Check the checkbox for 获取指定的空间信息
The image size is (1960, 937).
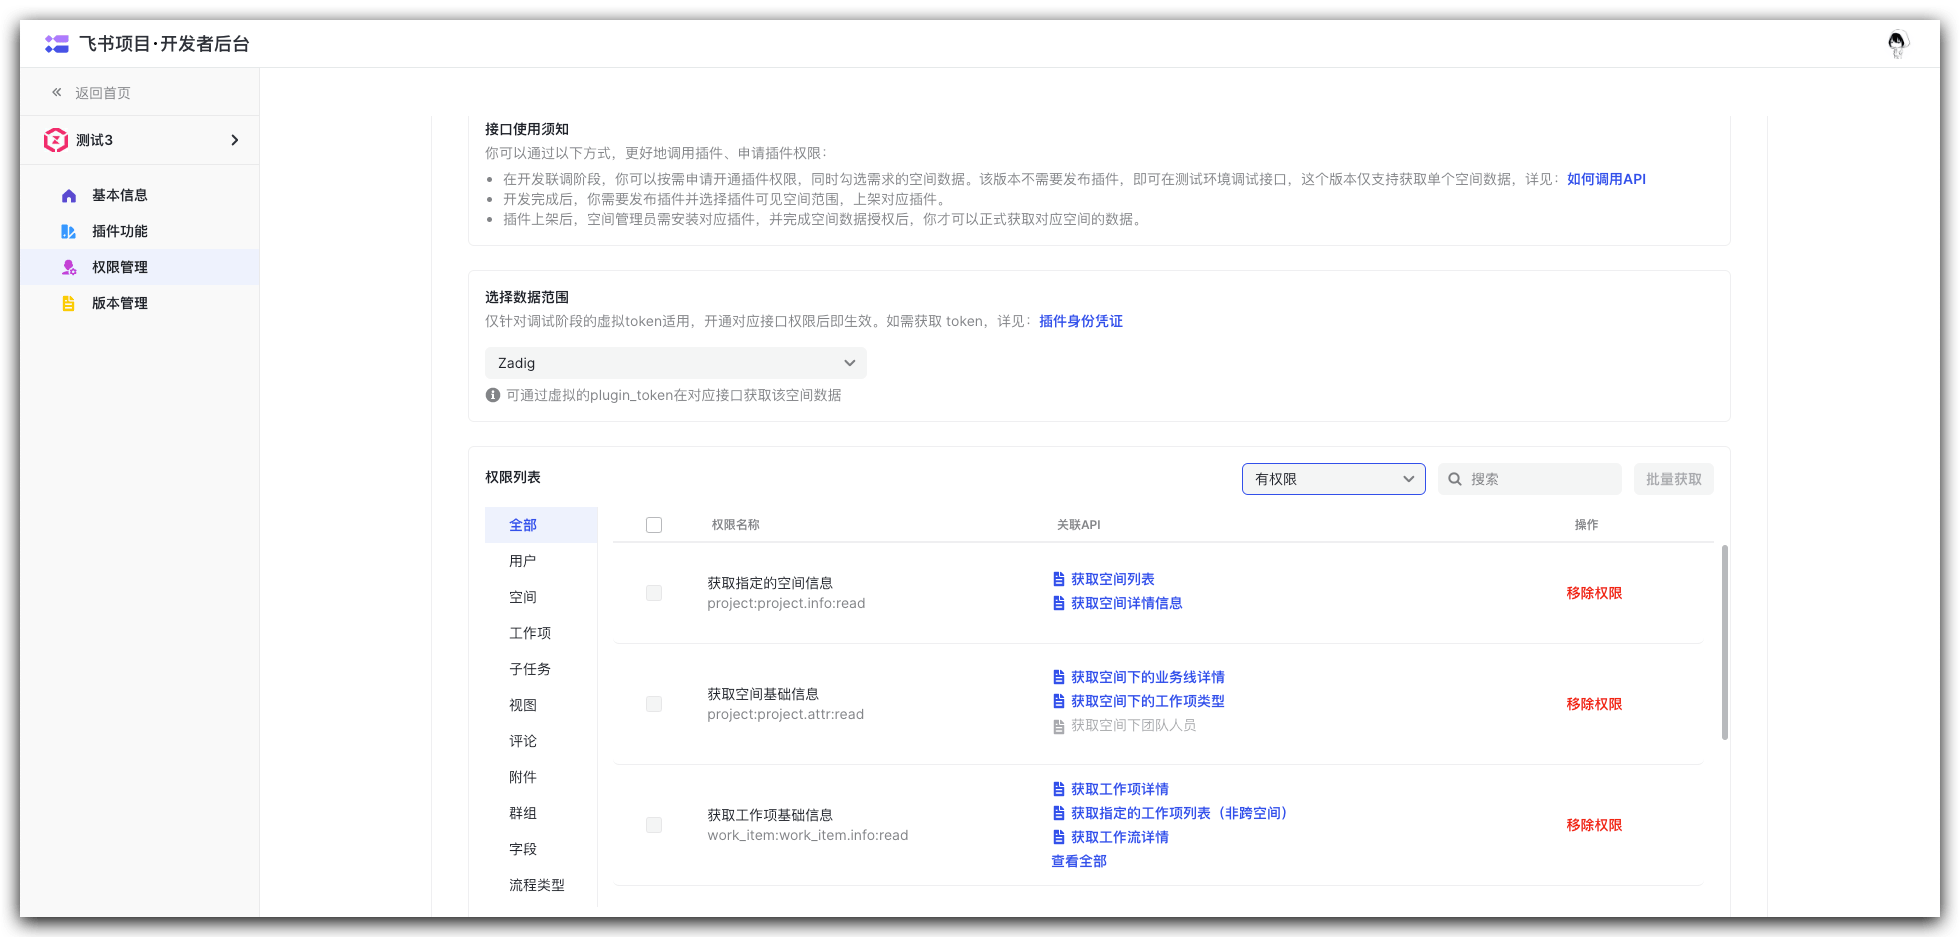654,592
